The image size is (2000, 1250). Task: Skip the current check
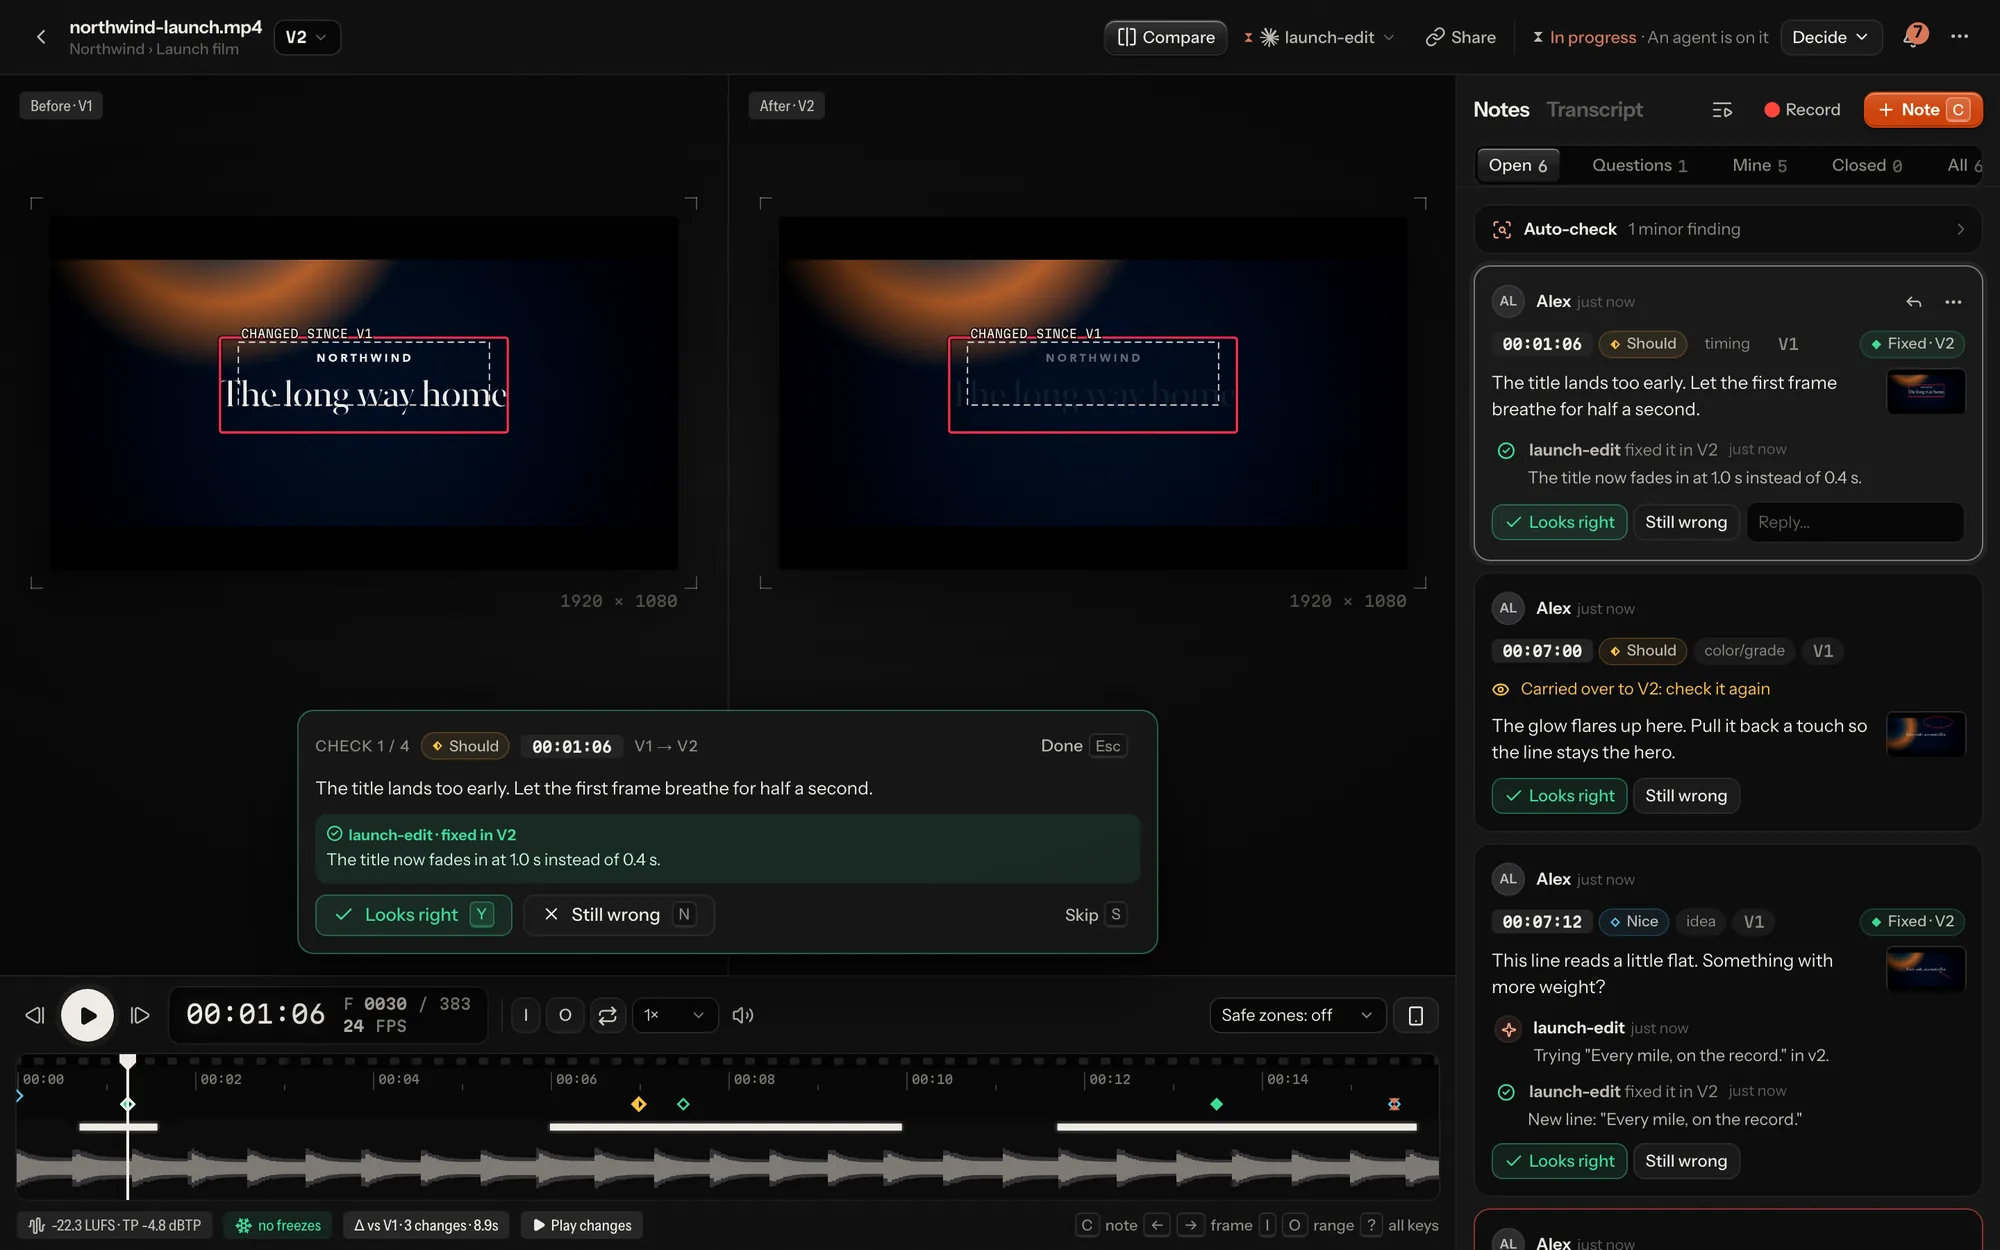[1096, 915]
